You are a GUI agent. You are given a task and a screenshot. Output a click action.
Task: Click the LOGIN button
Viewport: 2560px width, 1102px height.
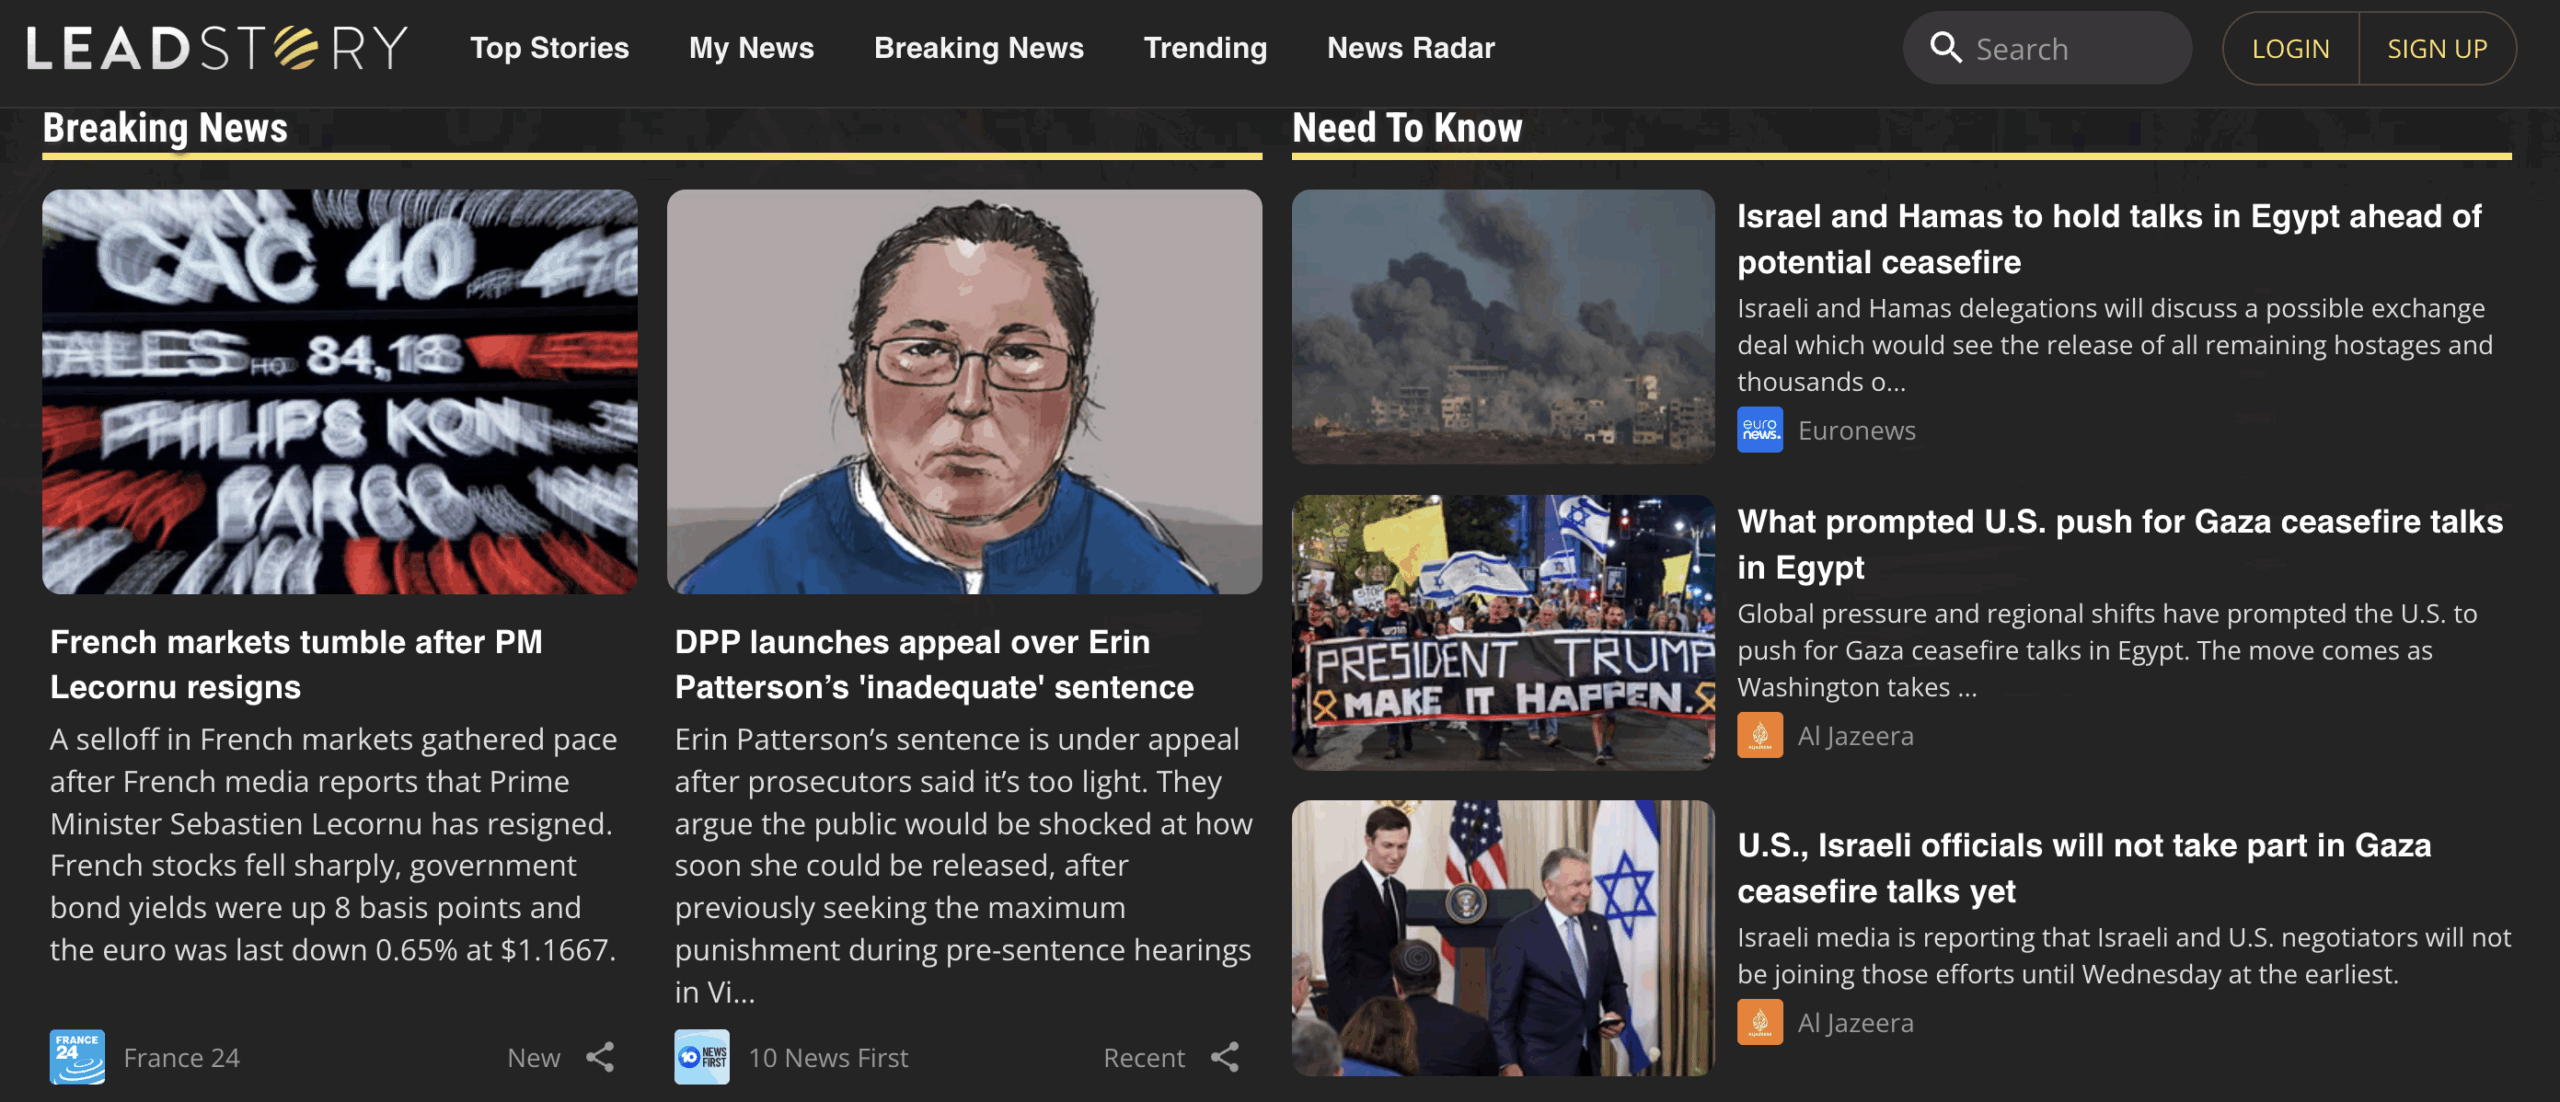click(2290, 48)
